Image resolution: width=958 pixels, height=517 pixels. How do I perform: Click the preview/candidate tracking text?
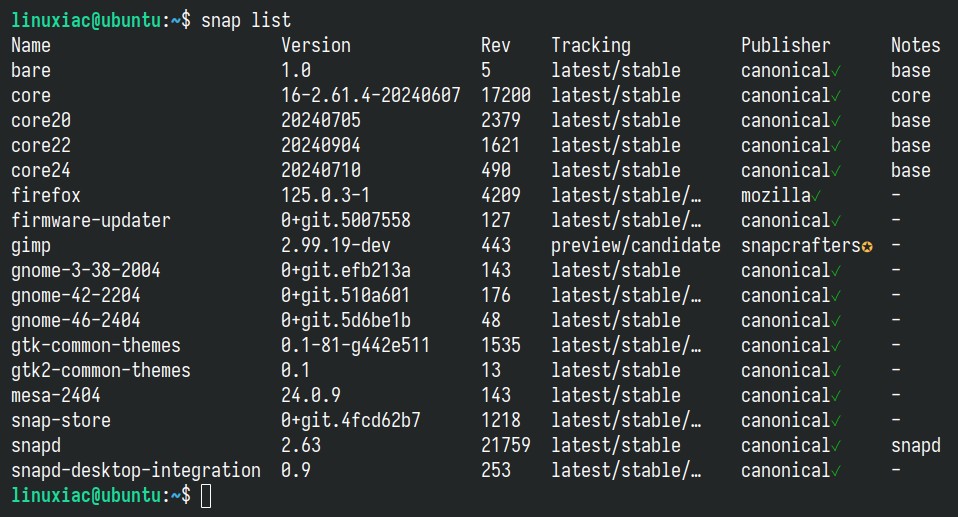coord(635,246)
